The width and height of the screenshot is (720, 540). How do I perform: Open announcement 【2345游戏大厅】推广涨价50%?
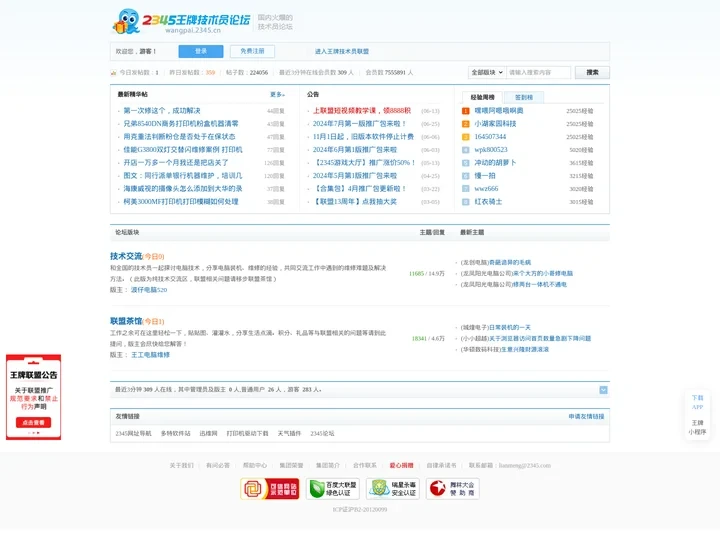coord(364,163)
